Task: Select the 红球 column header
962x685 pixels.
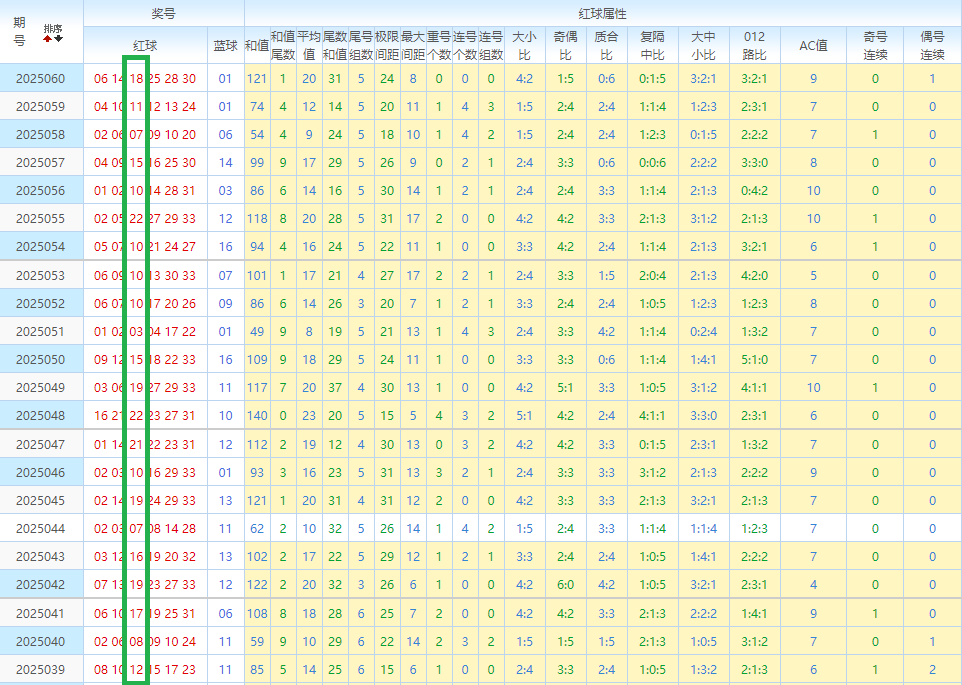Action: tap(145, 45)
